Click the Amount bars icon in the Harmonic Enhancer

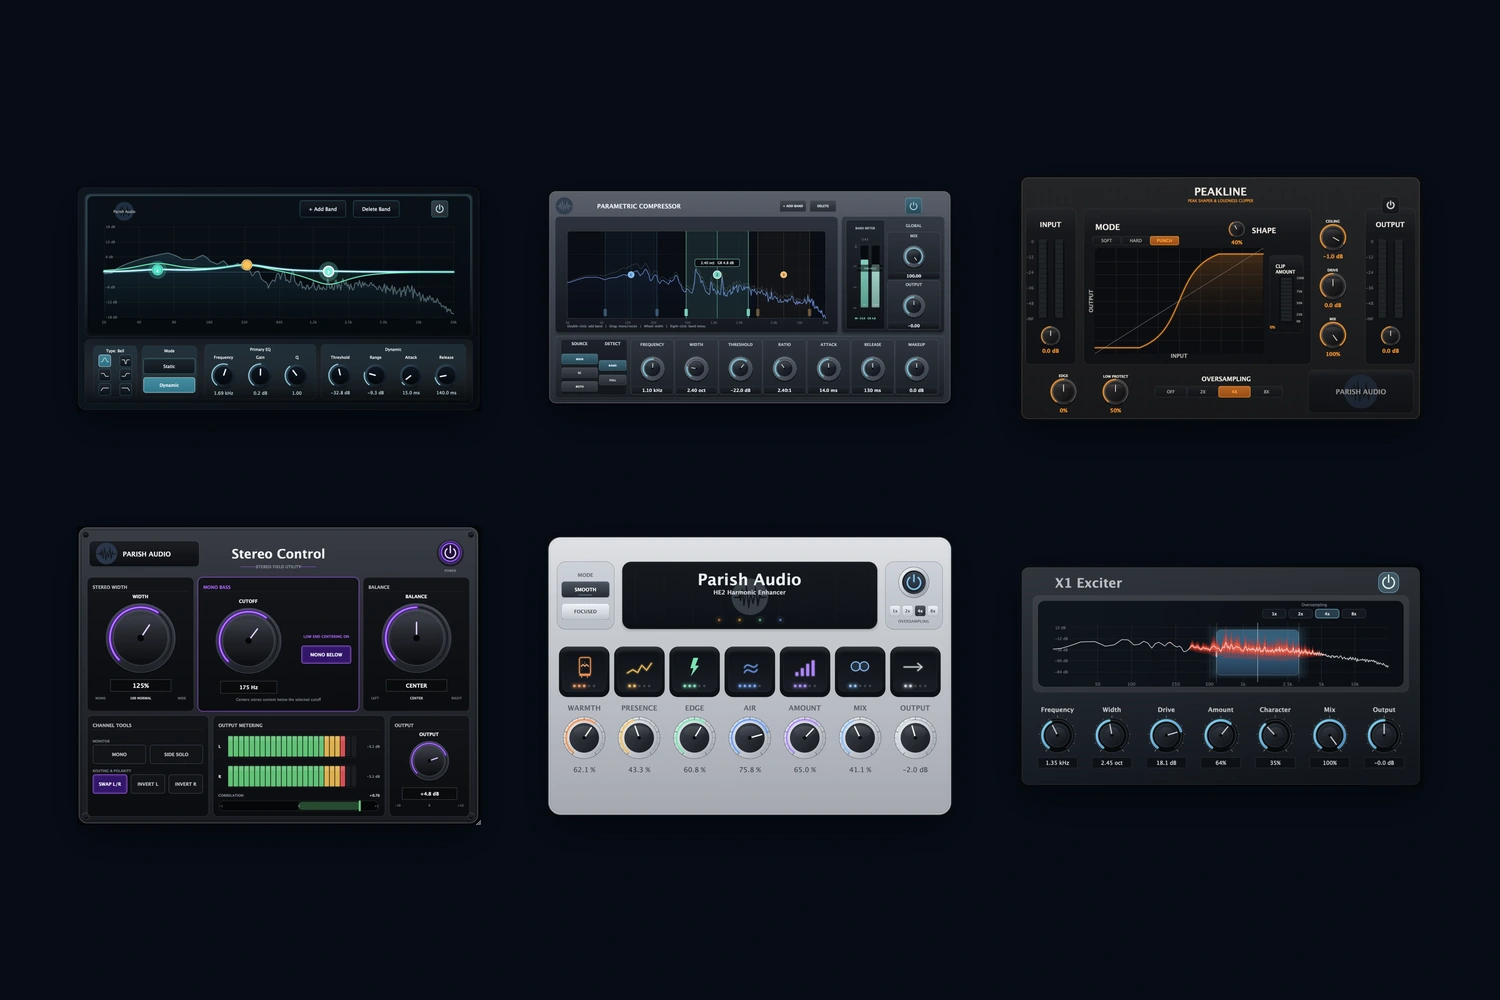[x=805, y=667]
